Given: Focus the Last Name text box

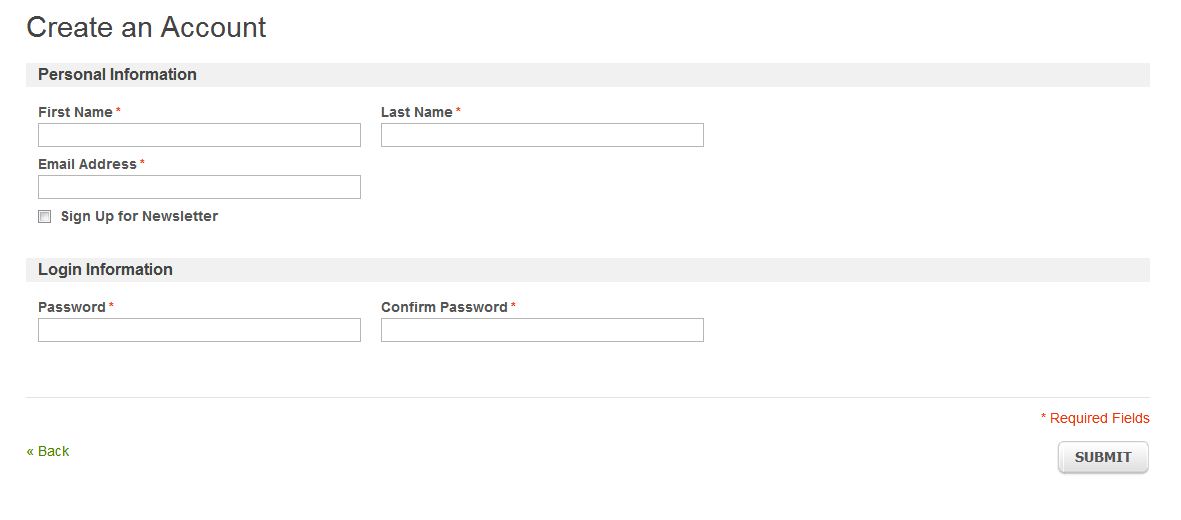Looking at the screenshot, I should (542, 135).
